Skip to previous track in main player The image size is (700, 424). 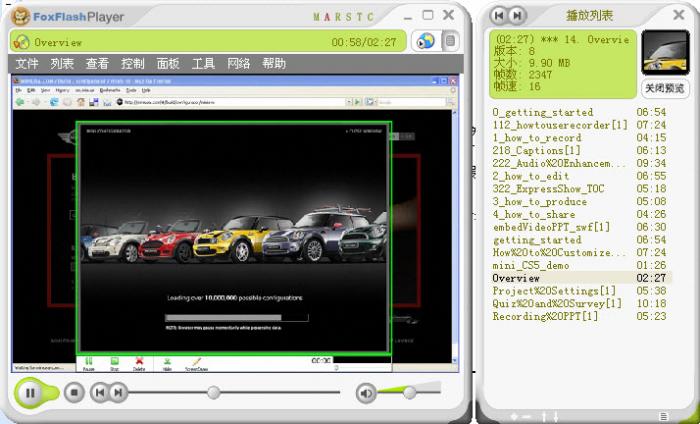pyautogui.click(x=100, y=393)
